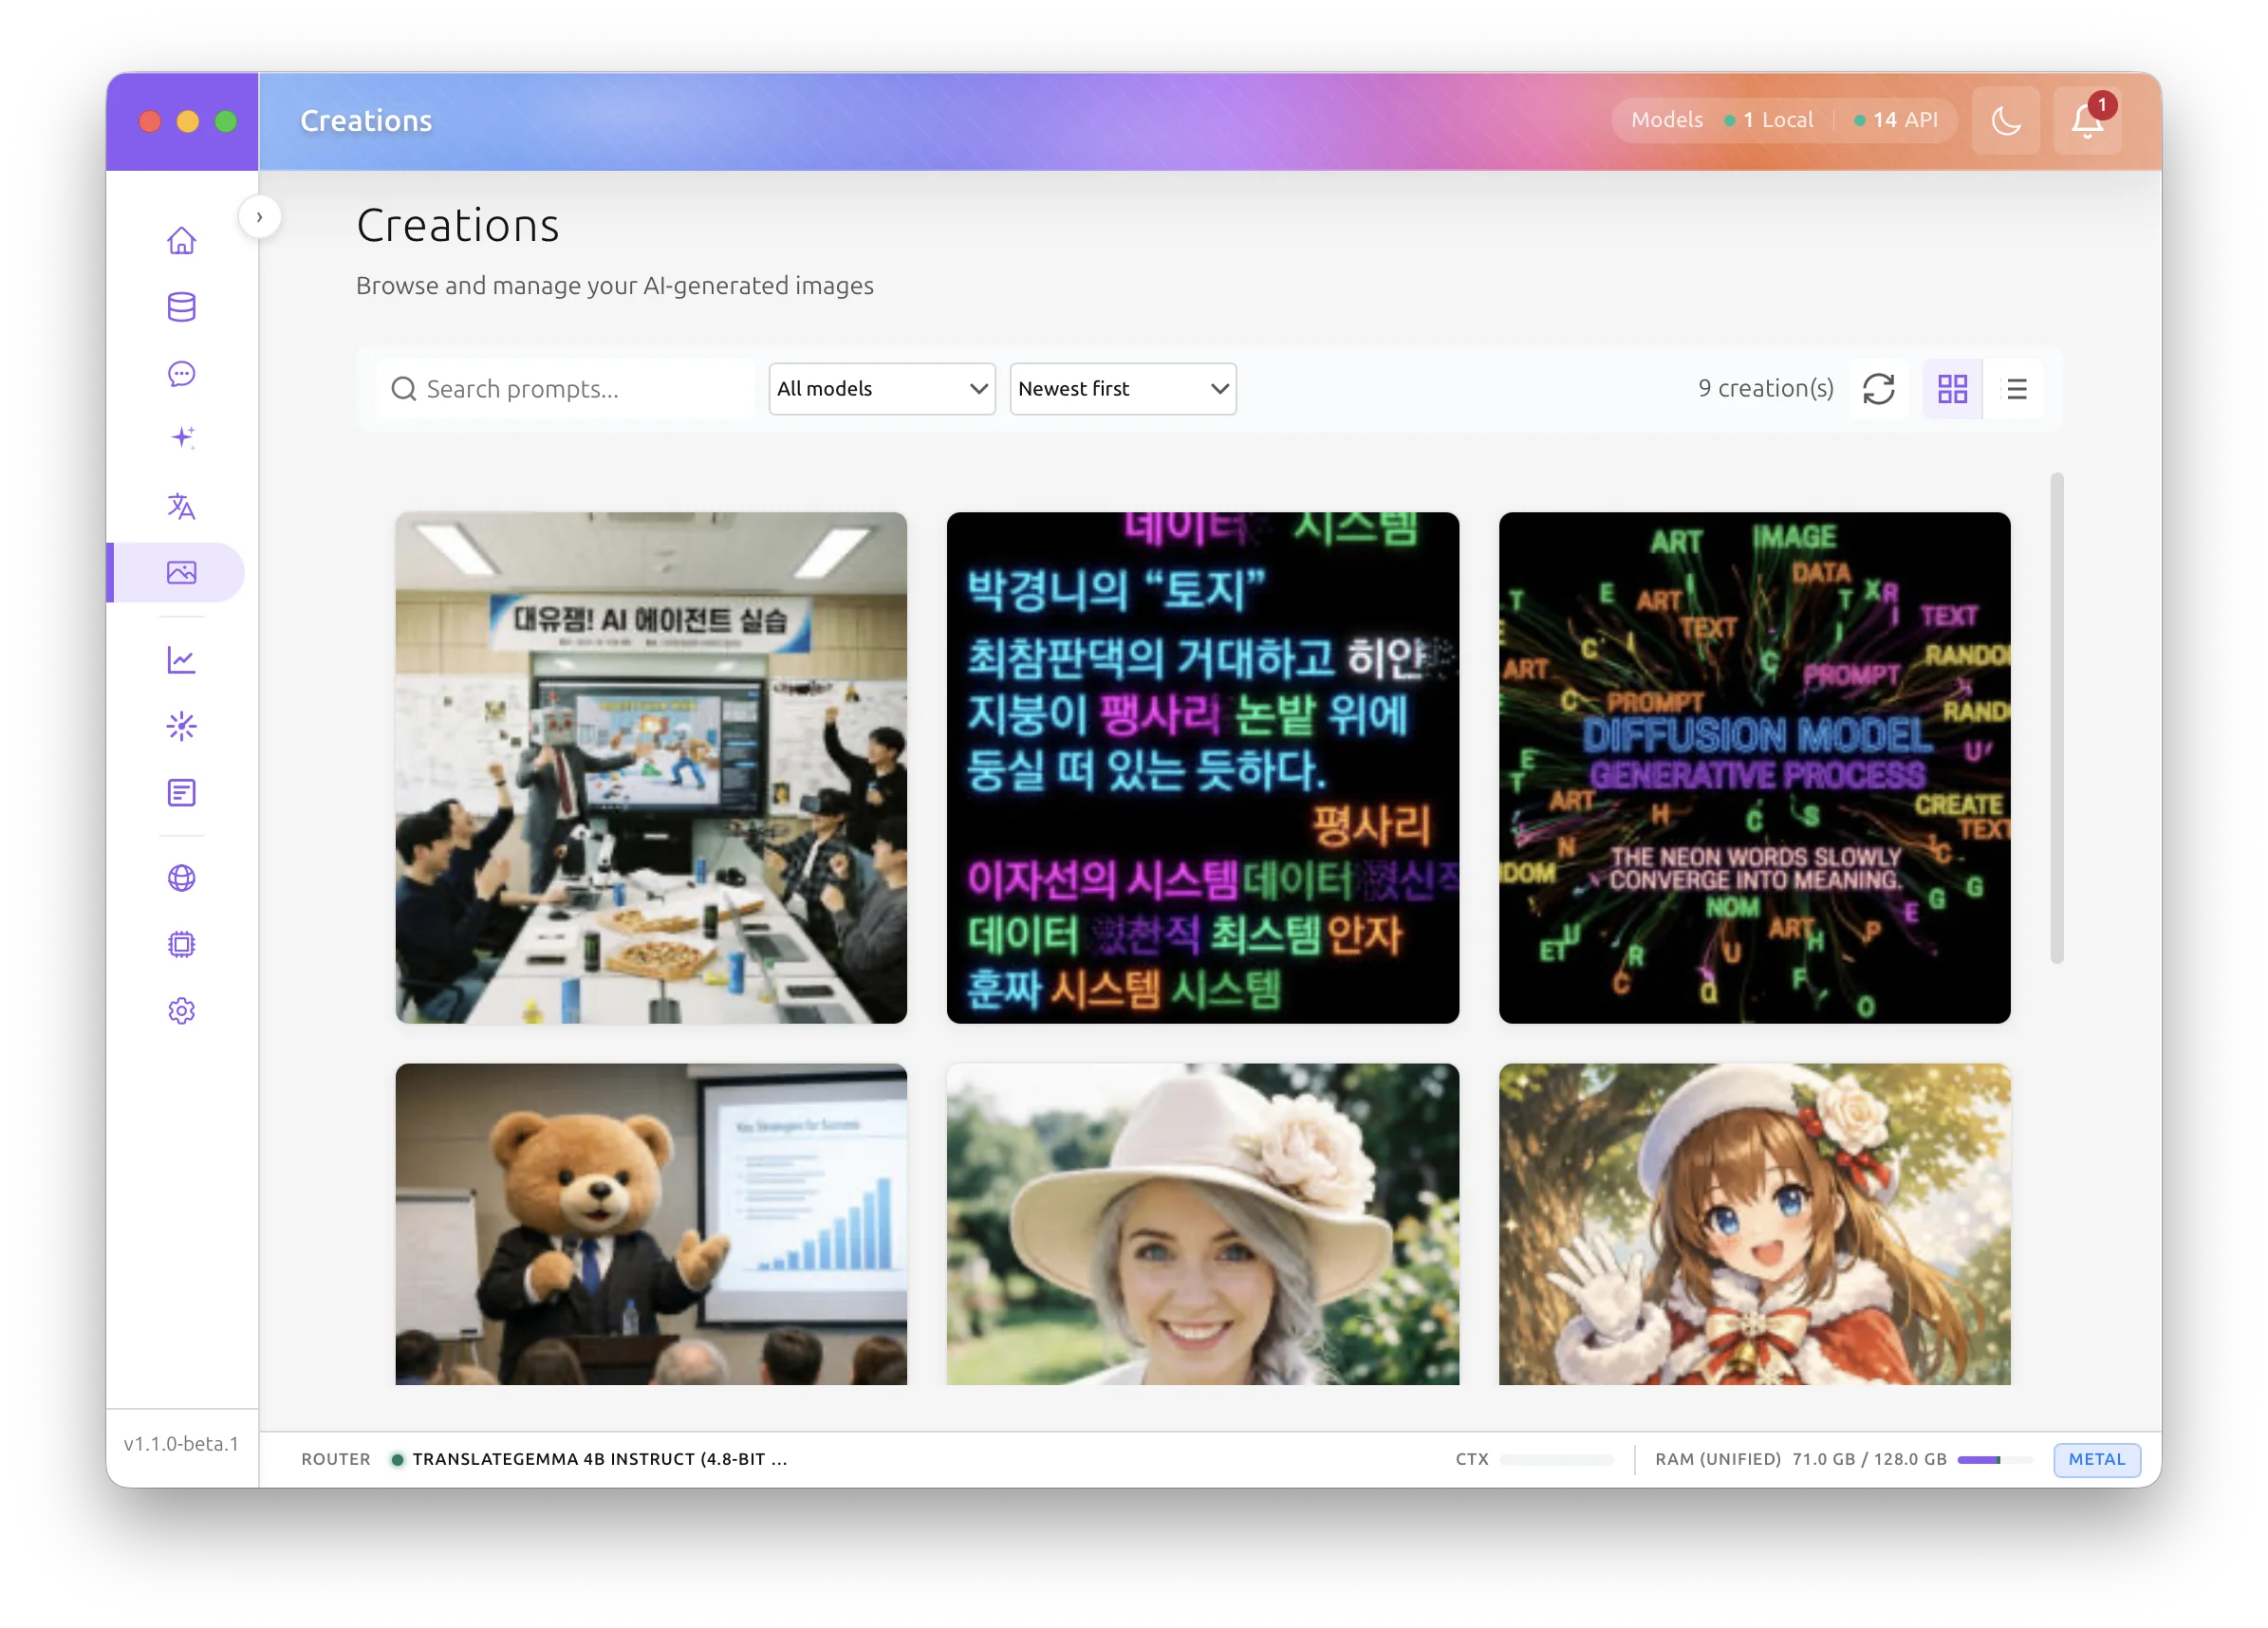Select the sparkles AI generation tool
Viewport: 2268px width, 1628px height.
181,437
